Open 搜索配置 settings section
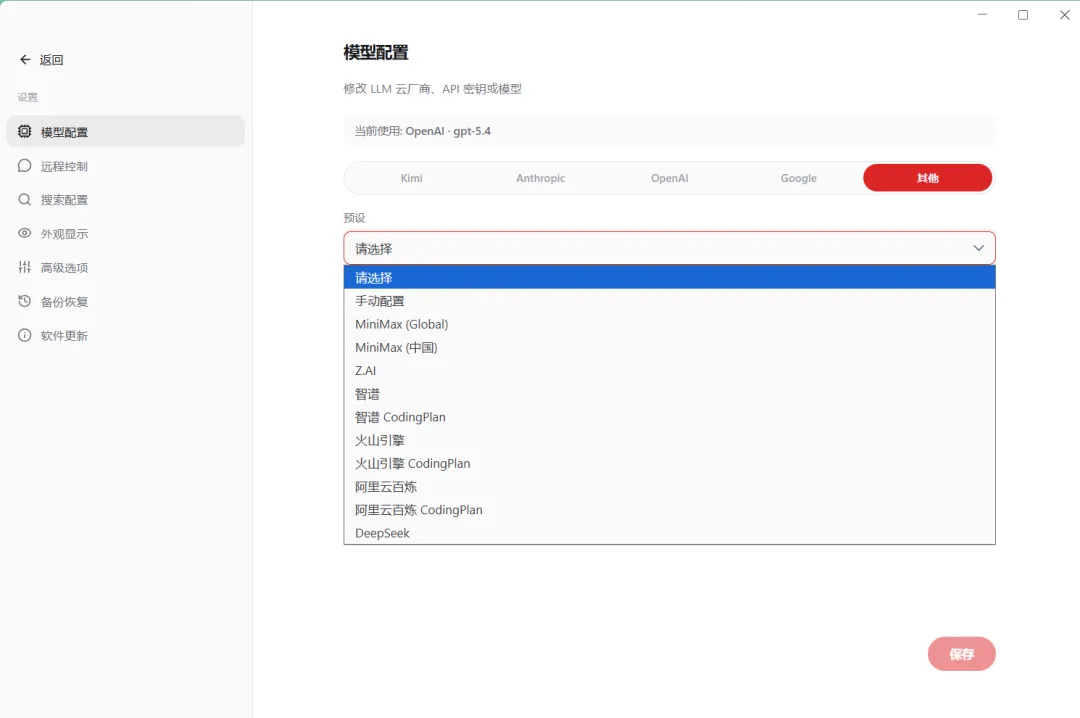 [x=126, y=200]
